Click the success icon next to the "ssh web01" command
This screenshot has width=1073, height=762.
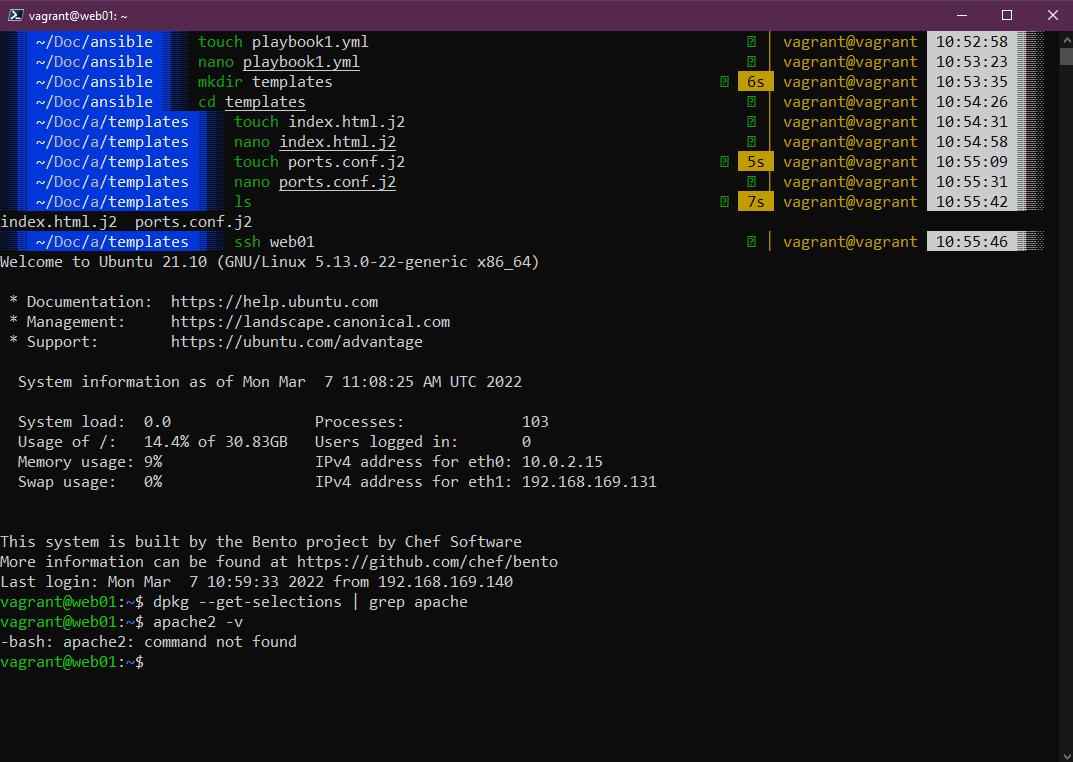point(750,241)
